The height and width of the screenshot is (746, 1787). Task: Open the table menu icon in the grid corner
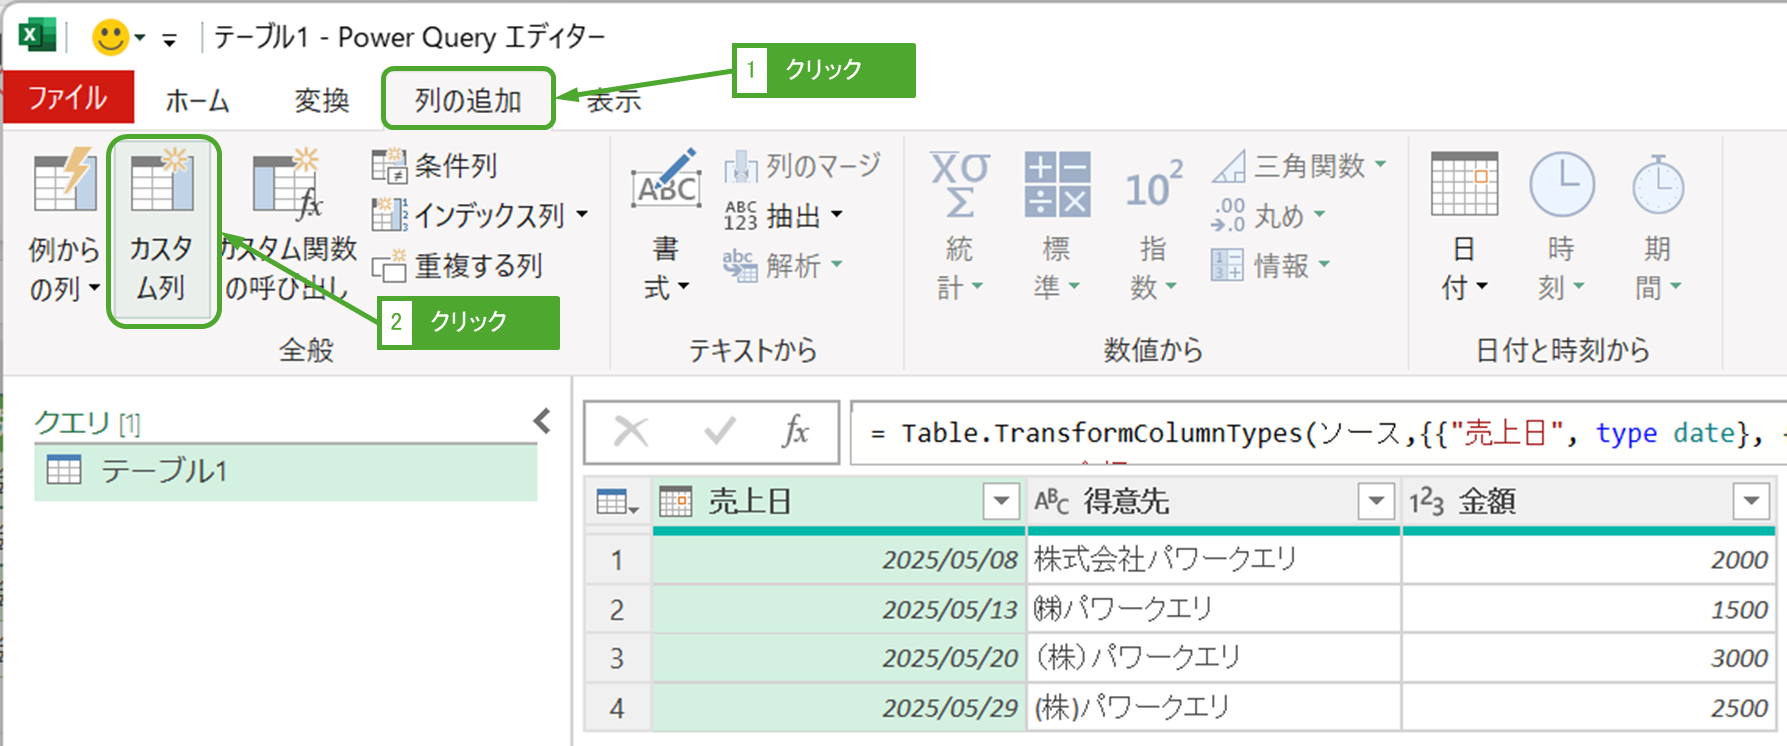tap(616, 502)
